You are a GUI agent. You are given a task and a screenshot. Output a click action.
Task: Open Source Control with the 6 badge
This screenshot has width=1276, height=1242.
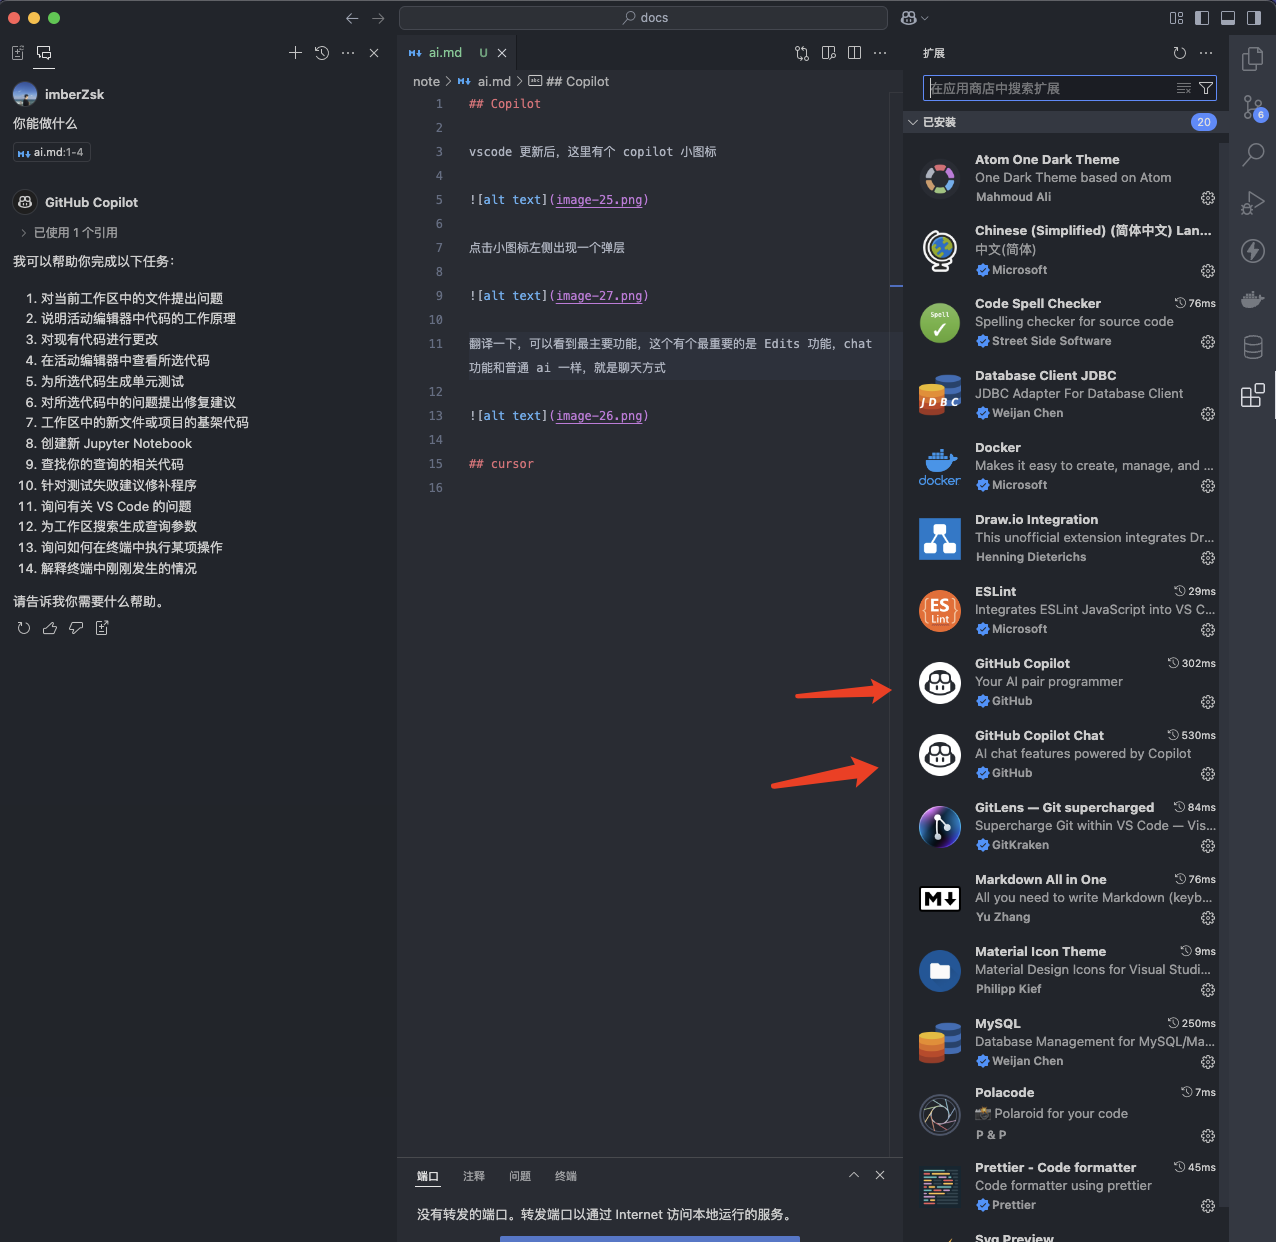pyautogui.click(x=1253, y=107)
